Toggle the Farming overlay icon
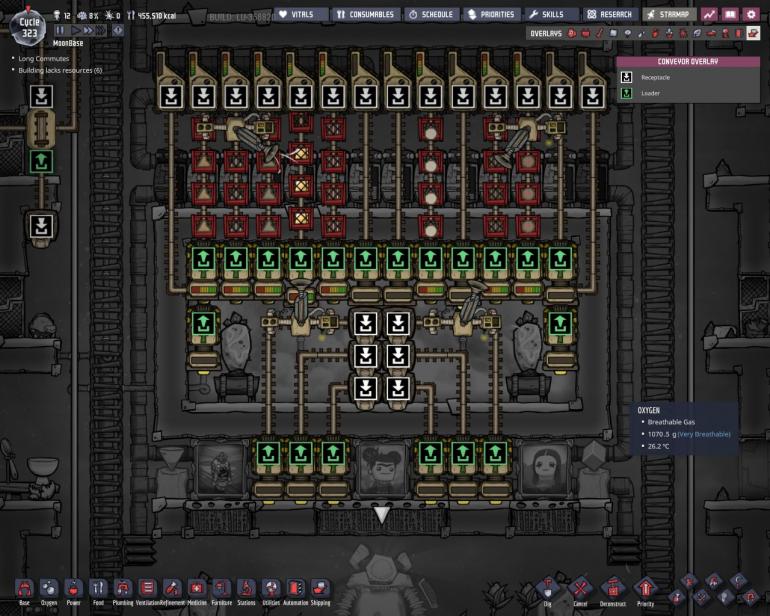Screen dimensions: 770x616 coord(697,33)
